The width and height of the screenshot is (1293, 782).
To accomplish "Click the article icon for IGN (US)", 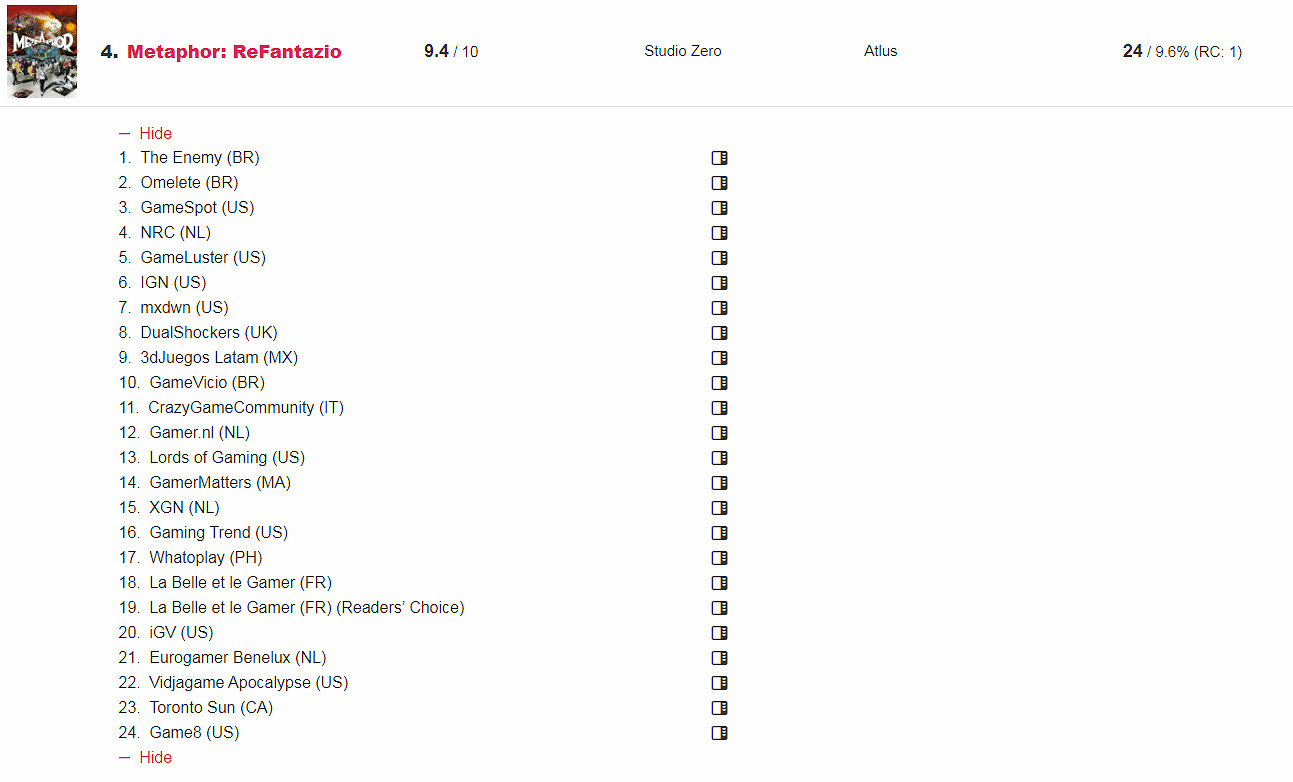I will 719,283.
